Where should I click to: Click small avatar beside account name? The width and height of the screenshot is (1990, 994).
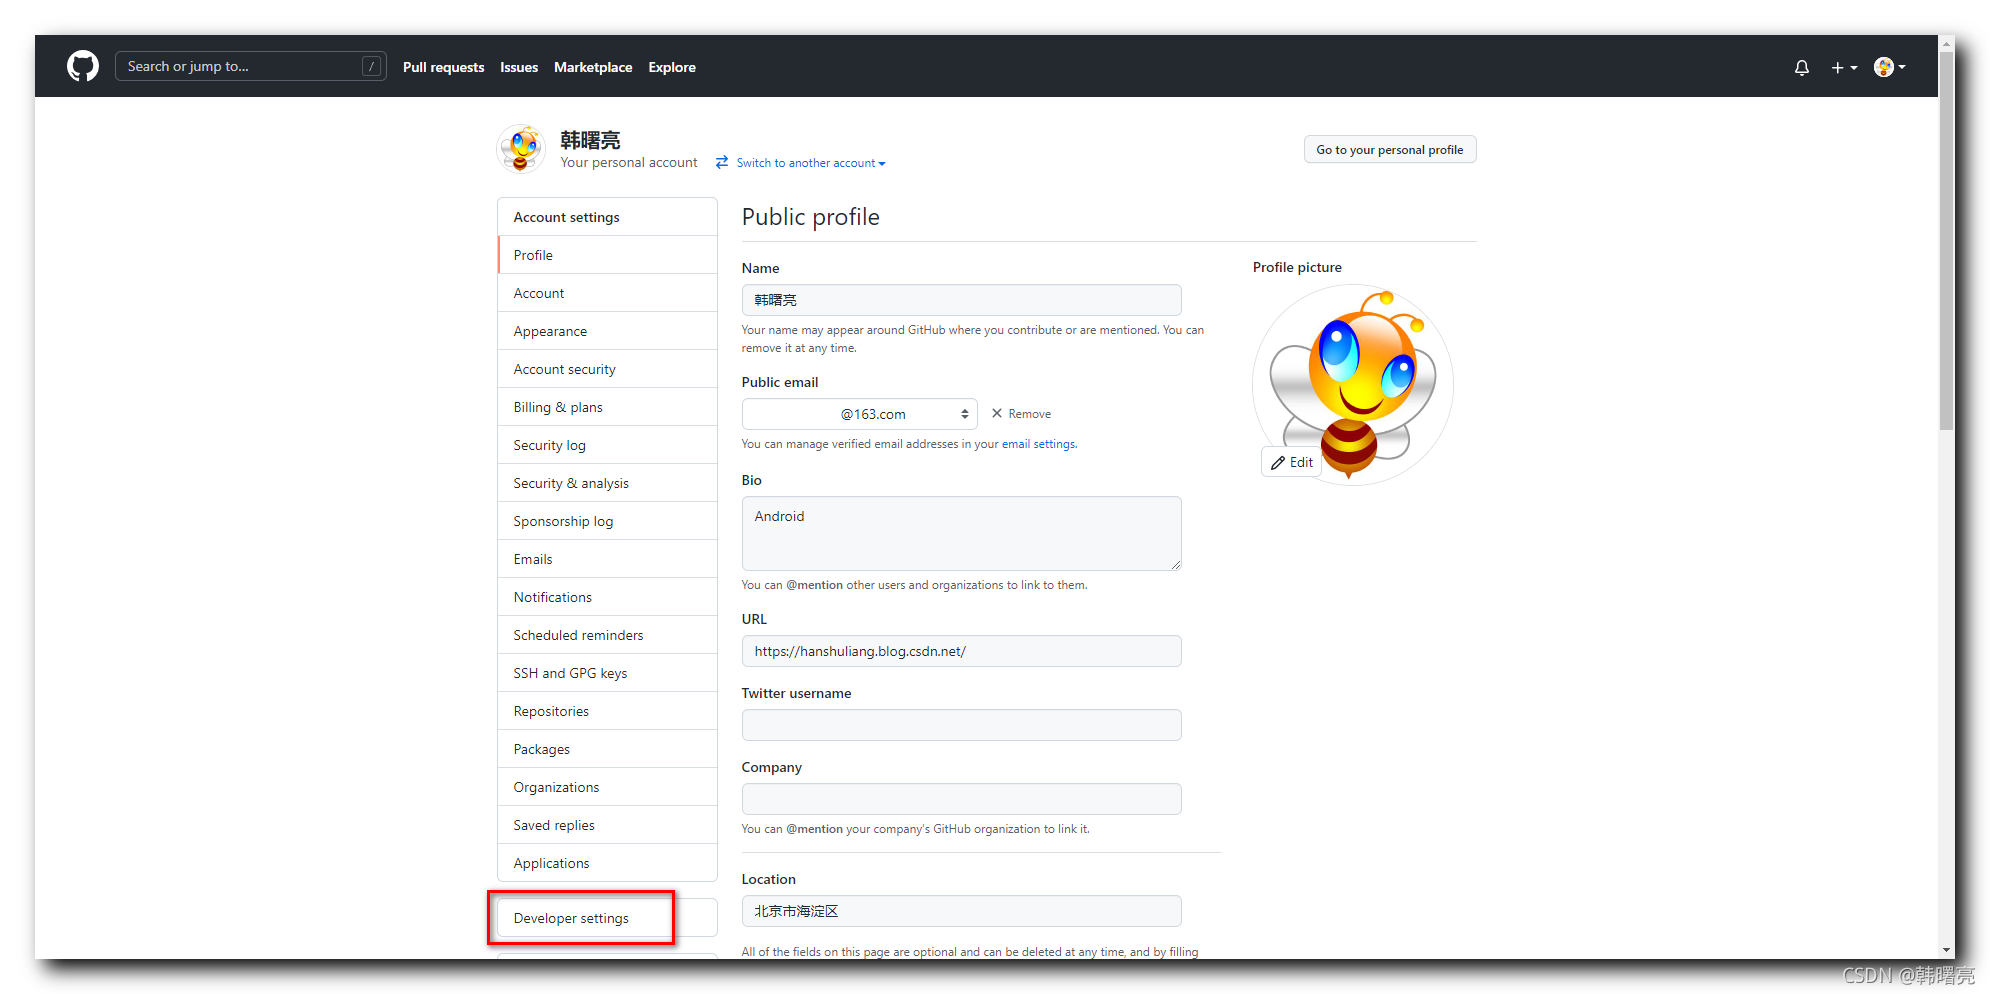(x=521, y=149)
